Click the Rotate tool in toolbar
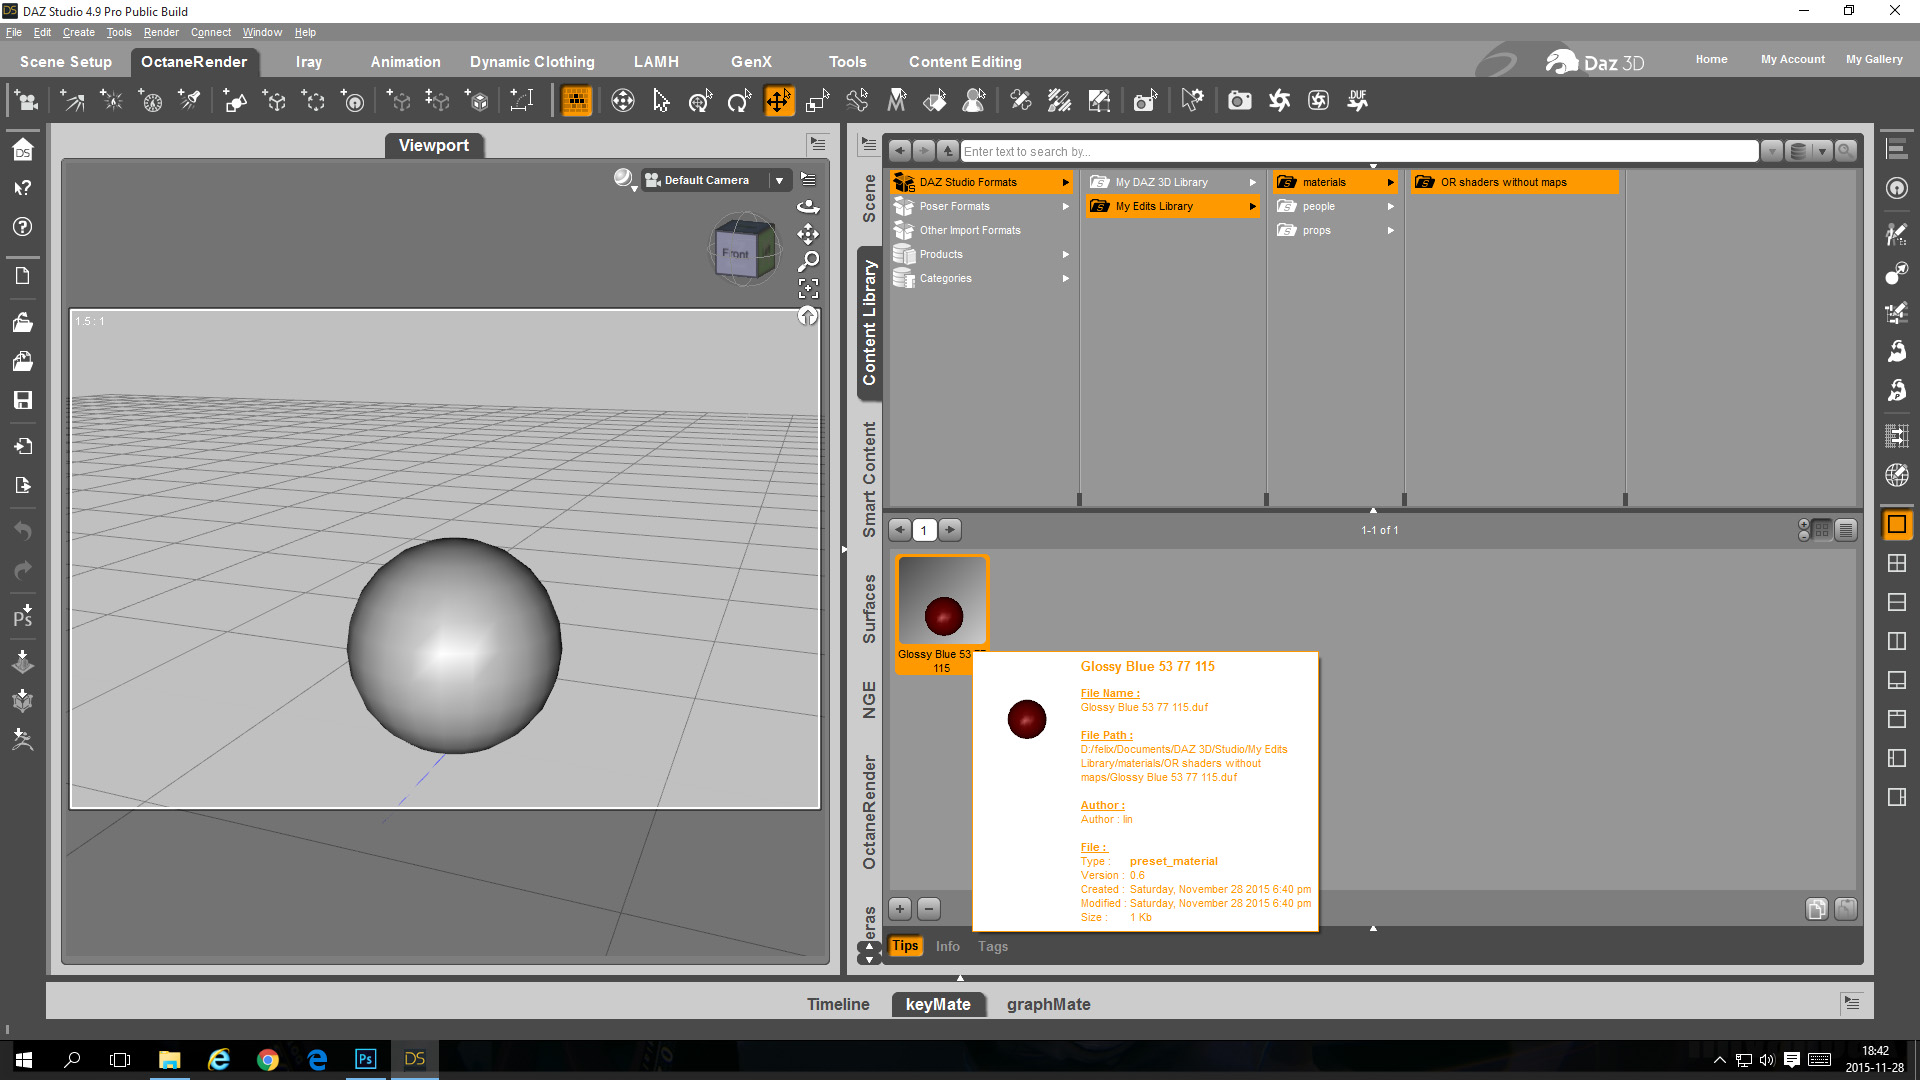This screenshot has height=1080, width=1920. coord(739,101)
